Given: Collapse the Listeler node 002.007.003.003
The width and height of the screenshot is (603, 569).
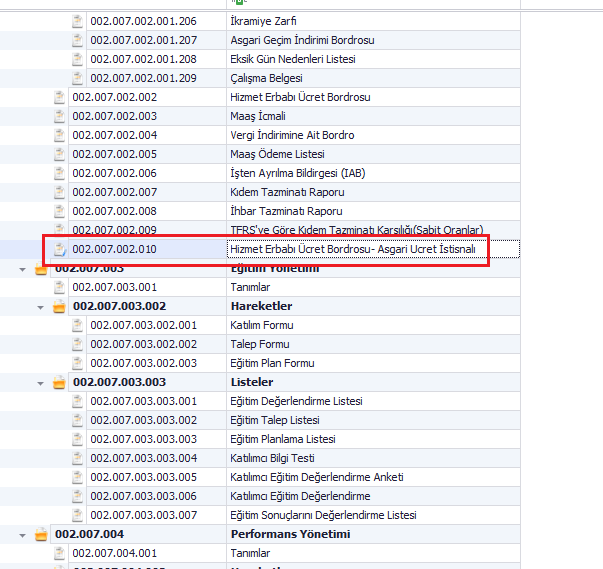Looking at the screenshot, I should tap(41, 382).
